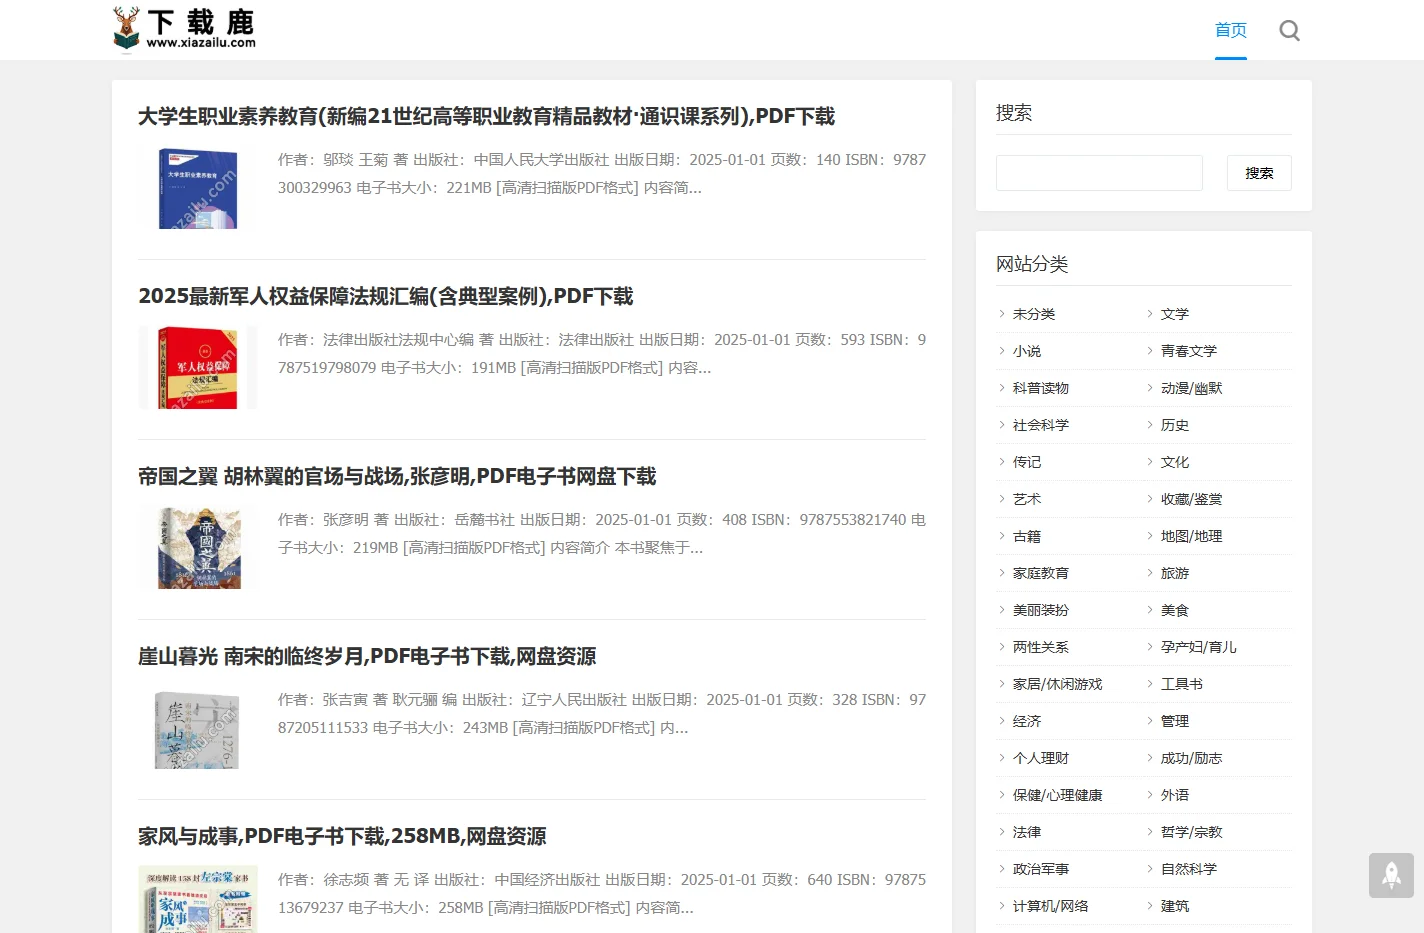The image size is (1424, 933).
Task: Select the 两性关系 category
Action: [x=1041, y=647]
